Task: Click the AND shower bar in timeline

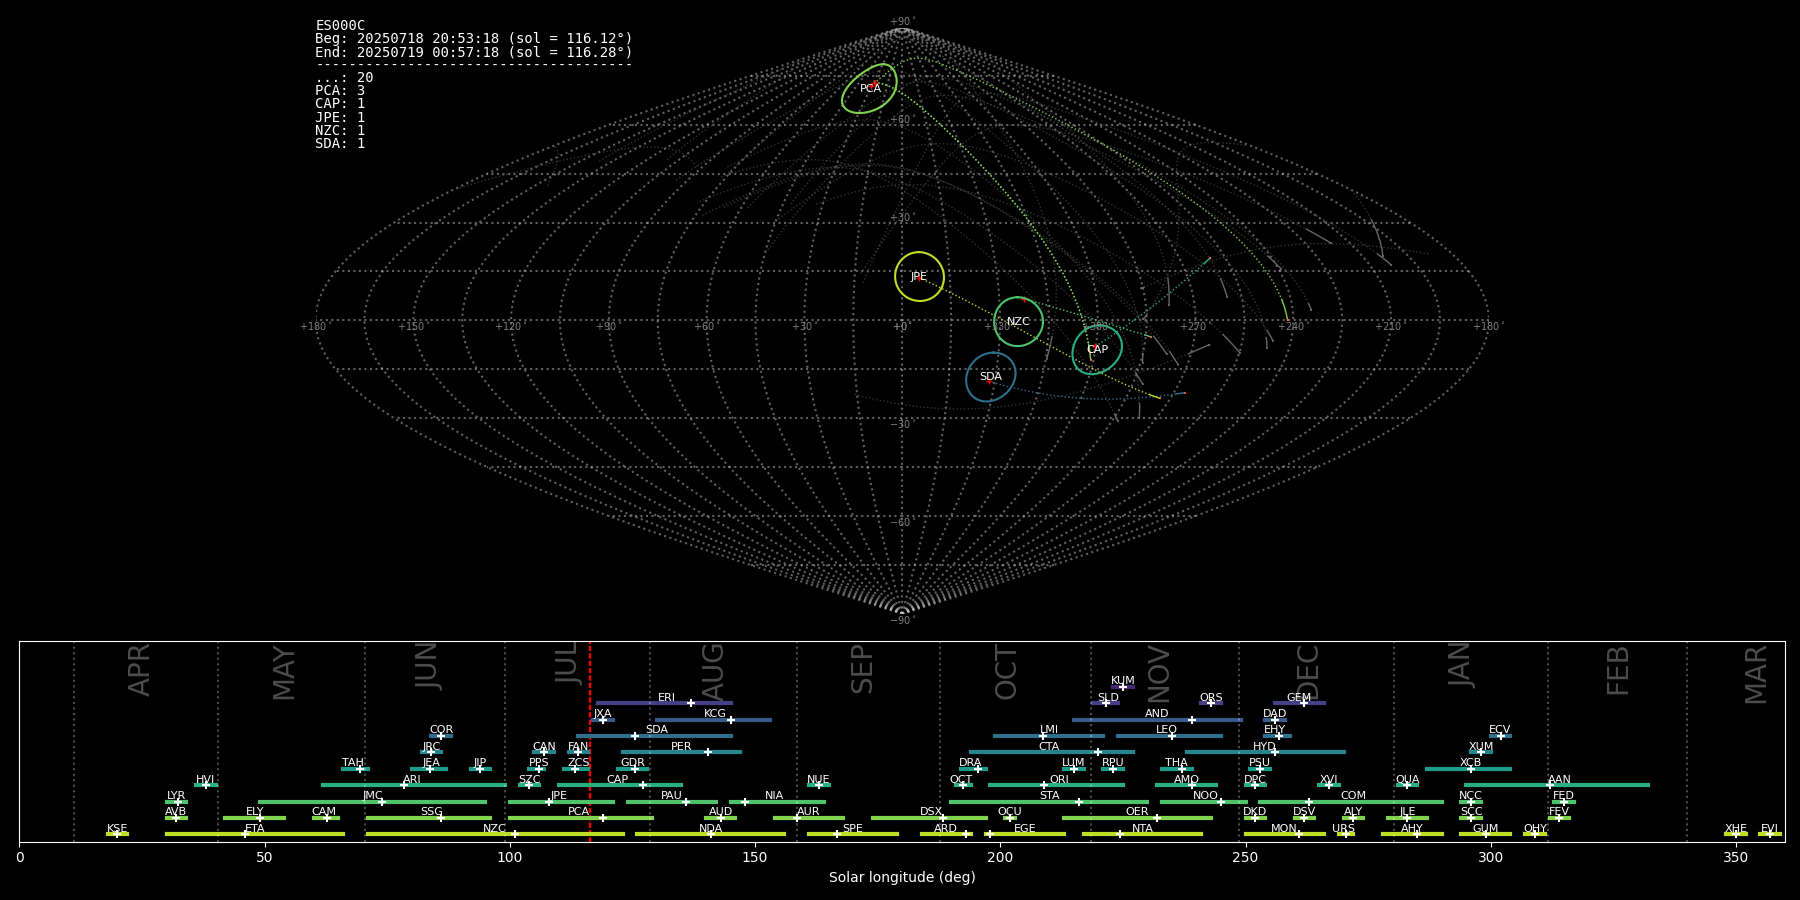Action: click(x=1157, y=719)
